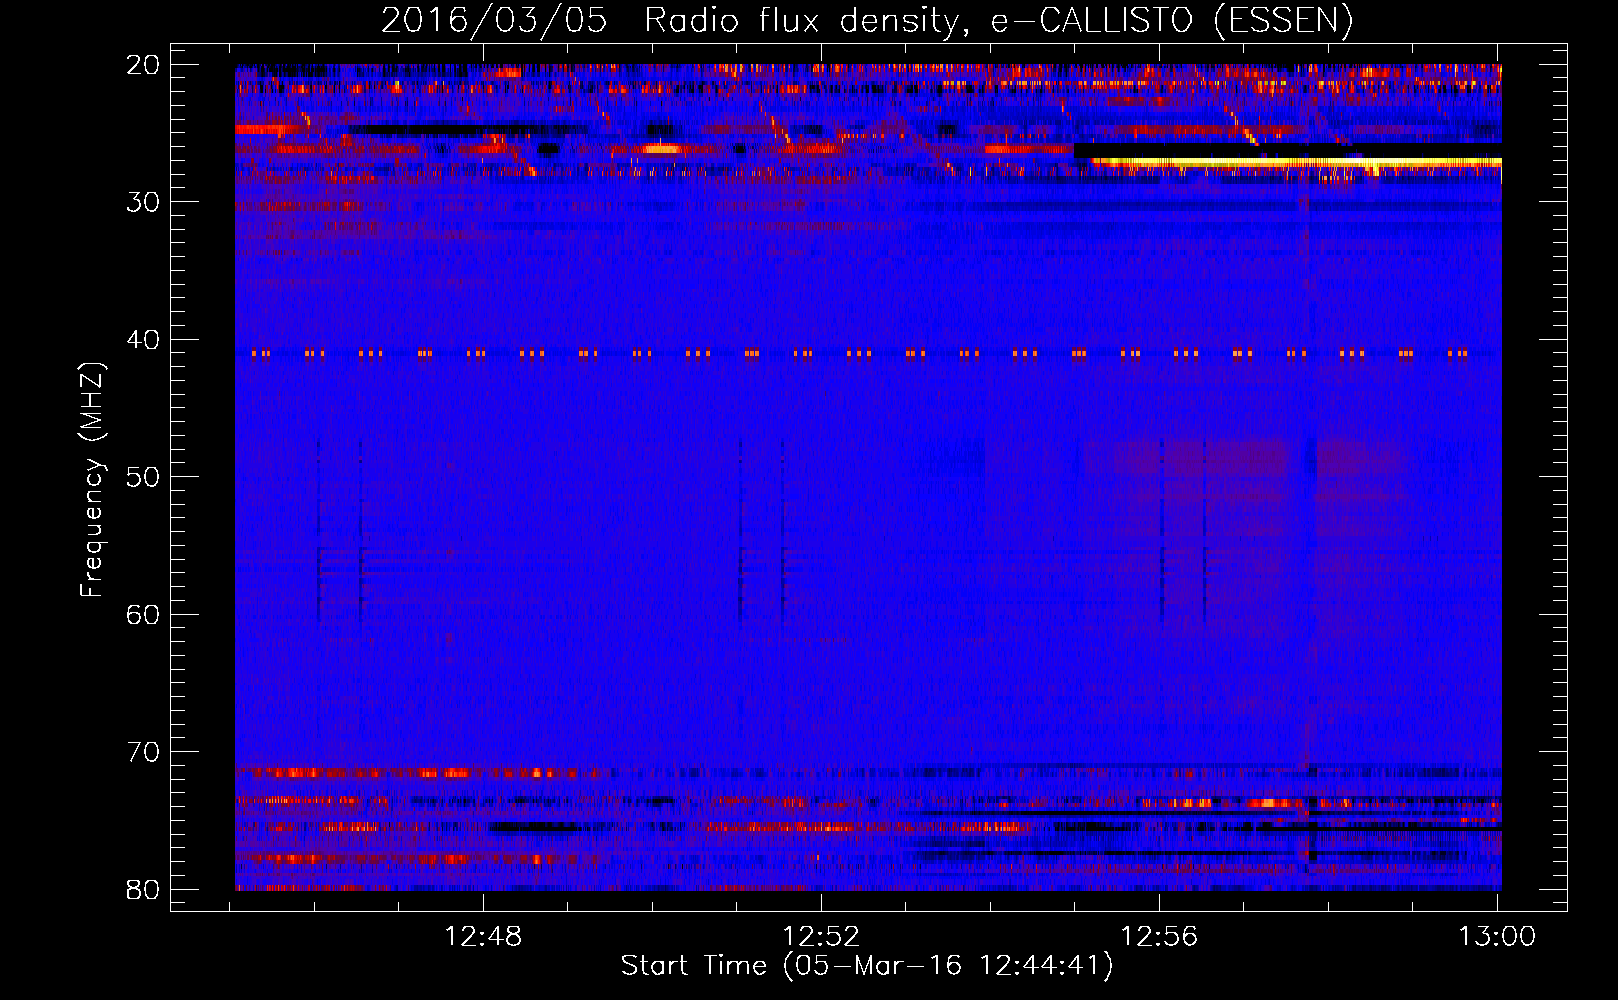This screenshot has height=1000, width=1618.
Task: Click the time tick label '13:00'
Action: coord(1497,937)
